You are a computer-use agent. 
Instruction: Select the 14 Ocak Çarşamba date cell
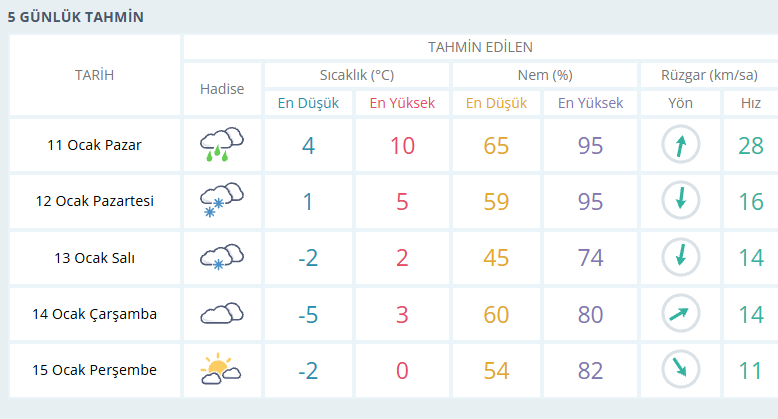(95, 314)
